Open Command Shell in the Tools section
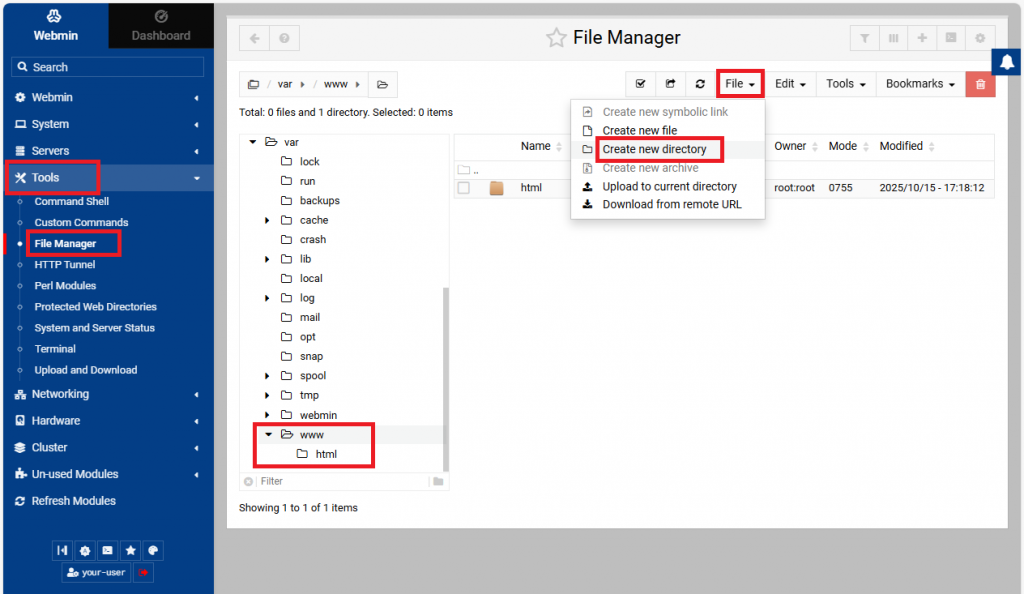Image resolution: width=1024 pixels, height=594 pixels. pos(72,202)
